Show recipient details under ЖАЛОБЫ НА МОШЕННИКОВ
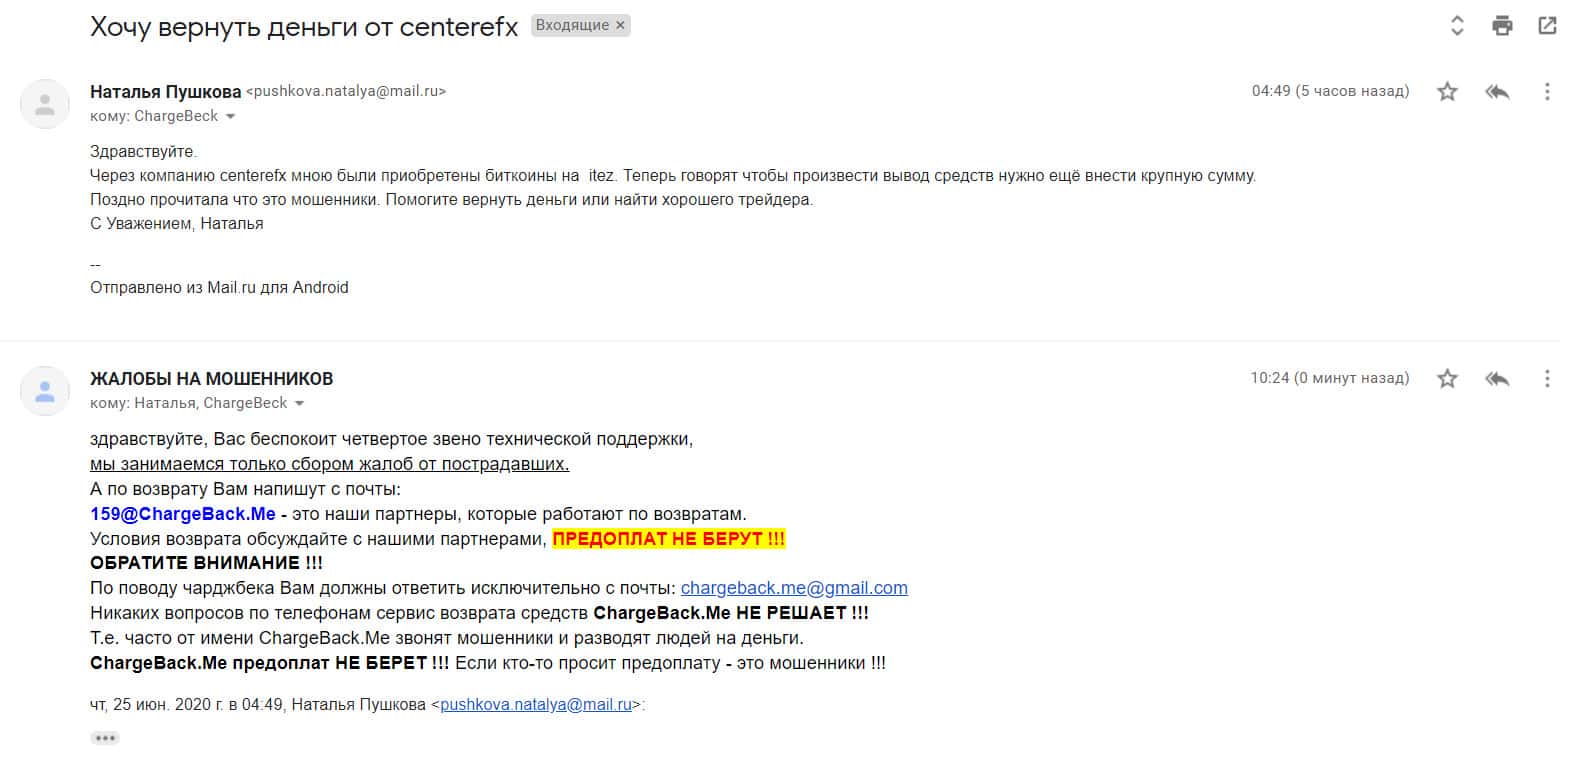This screenshot has height=766, width=1578. (300, 404)
